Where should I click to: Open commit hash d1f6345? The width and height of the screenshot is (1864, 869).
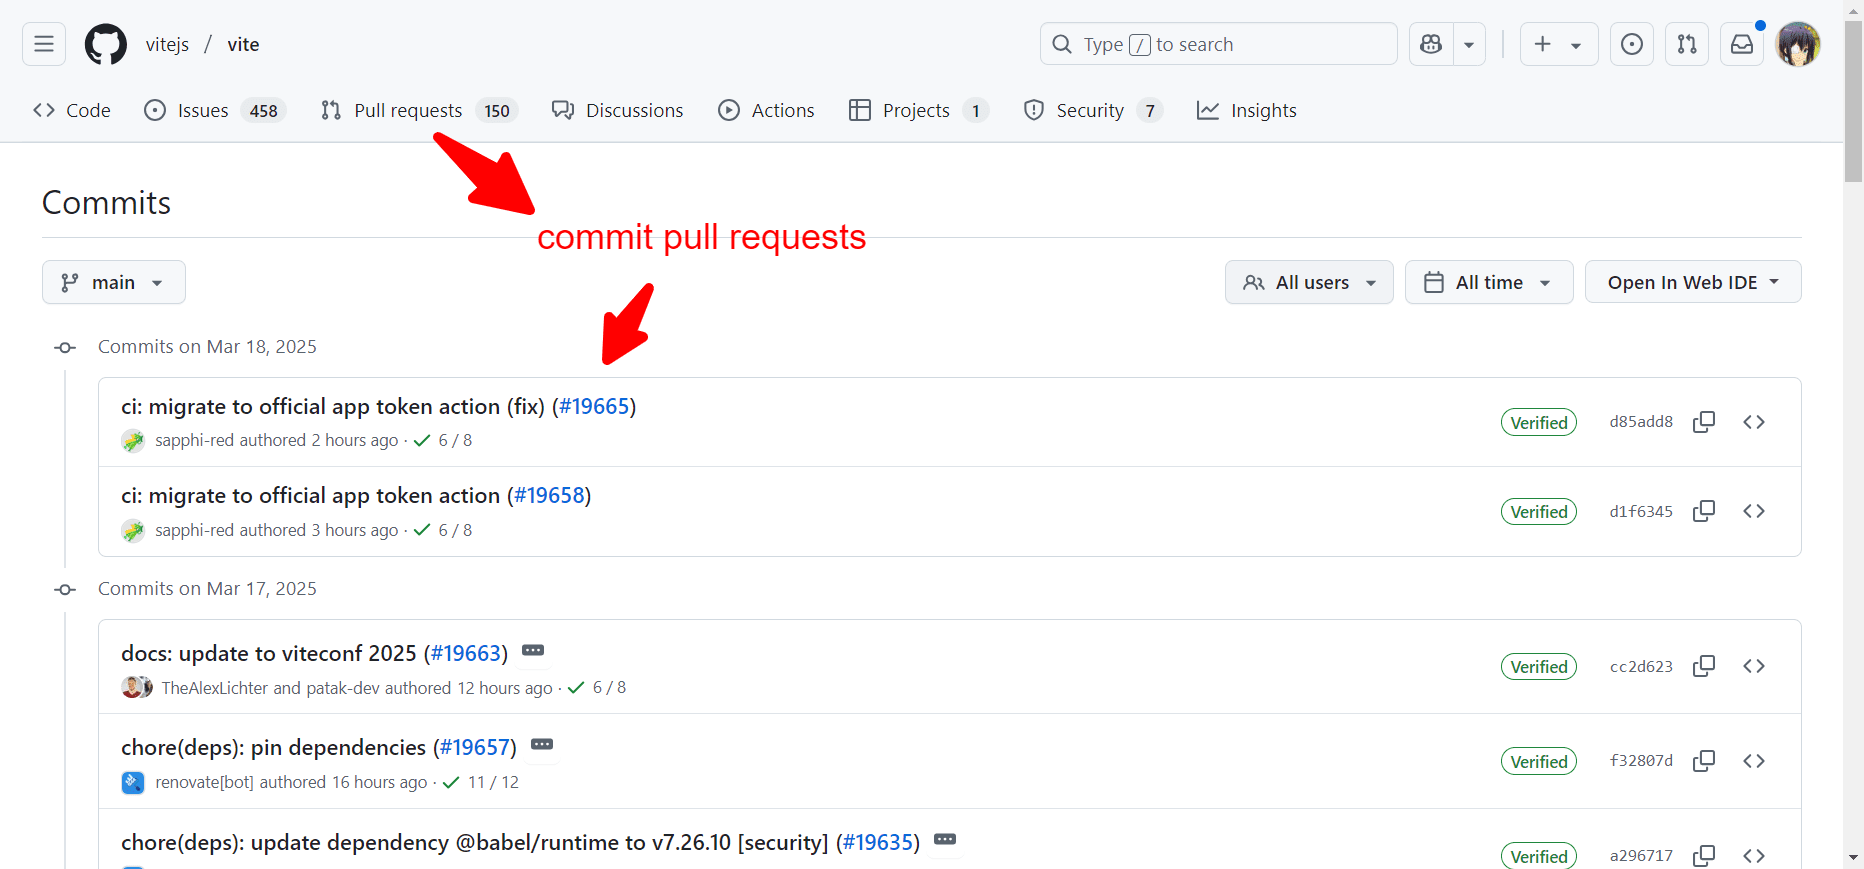pyautogui.click(x=1641, y=511)
